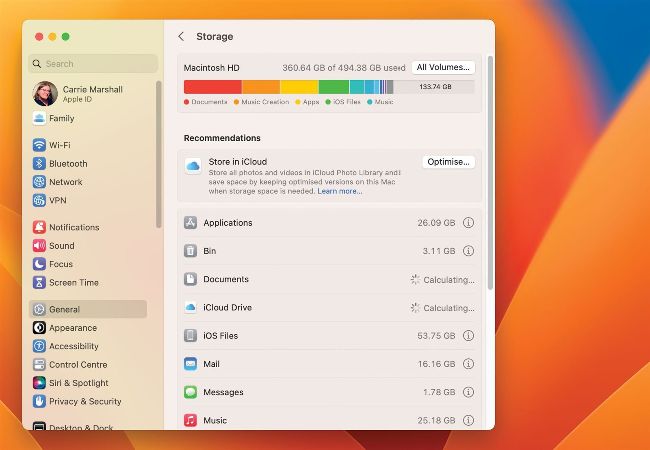Screen dimensions: 650x450
Task: Select the iCloud Drive row label
Action: point(227,307)
